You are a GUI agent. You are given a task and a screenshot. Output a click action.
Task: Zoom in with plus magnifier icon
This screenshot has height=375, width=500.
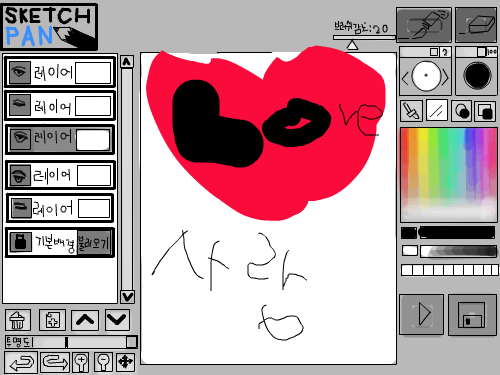point(81,362)
